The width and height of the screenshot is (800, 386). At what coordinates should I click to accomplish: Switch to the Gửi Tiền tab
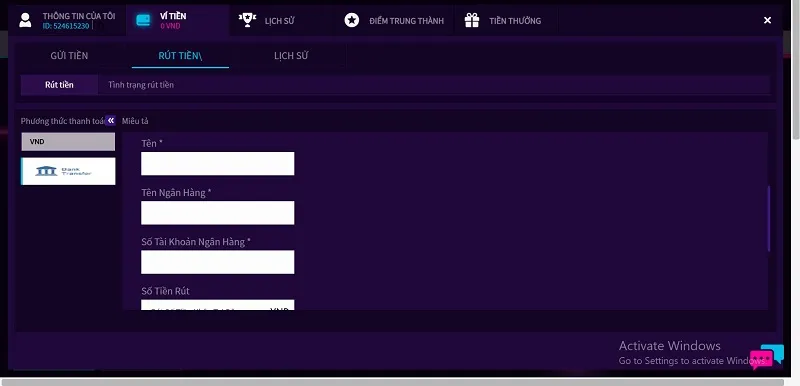pyautogui.click(x=69, y=56)
